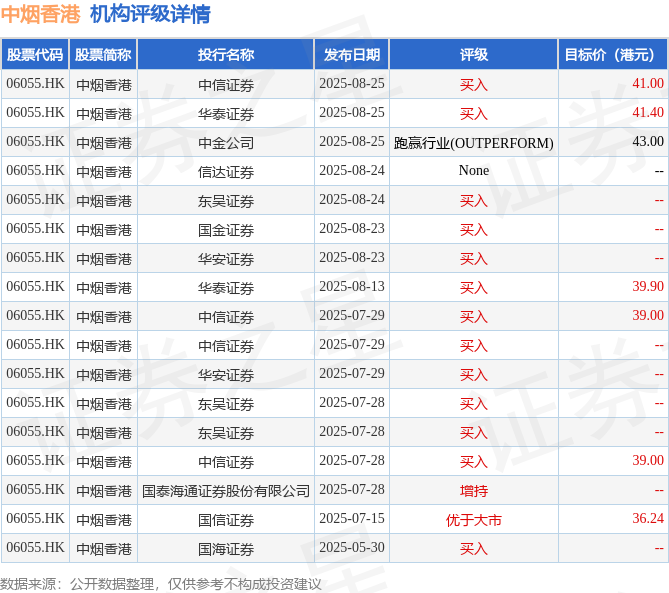
Task: Click 华泰证券 in the 2025-08-13 row
Action: pos(226,288)
